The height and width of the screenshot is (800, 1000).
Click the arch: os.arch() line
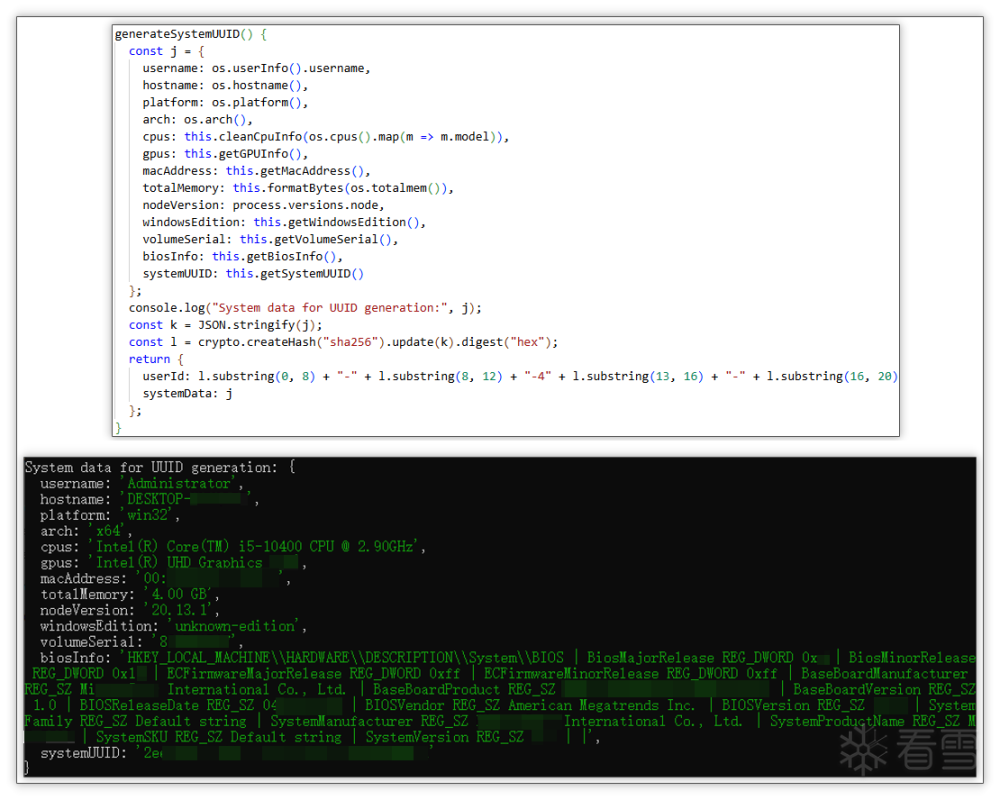(x=198, y=120)
